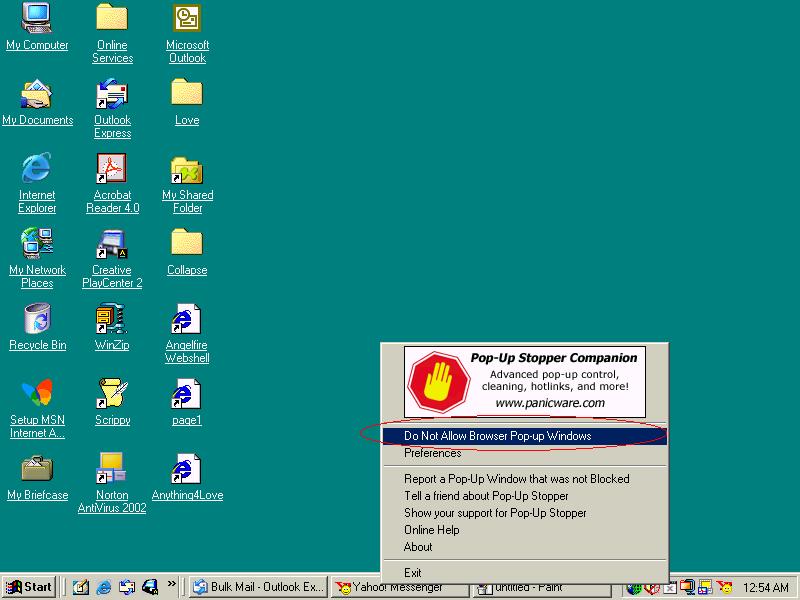Viewport: 800px width, 600px height.
Task: Click the Microsoft Outlook desktop icon
Action: pyautogui.click(x=187, y=19)
